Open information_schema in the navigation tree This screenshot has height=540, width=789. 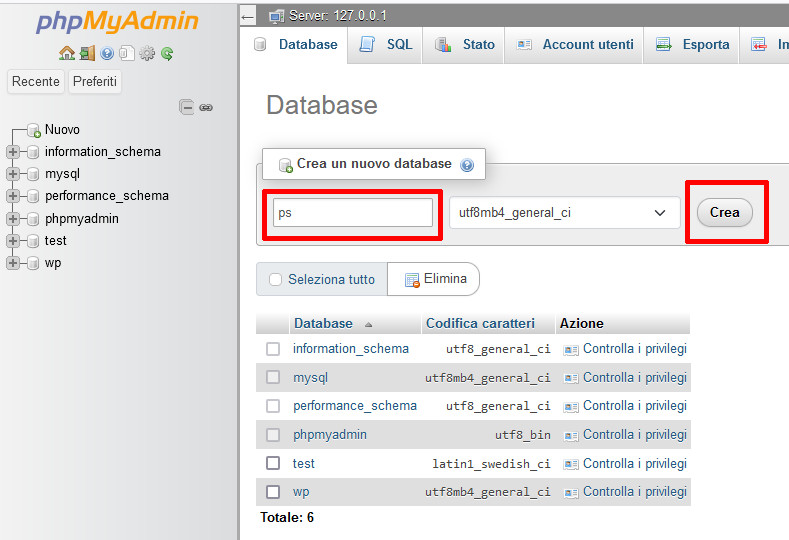pos(103,152)
